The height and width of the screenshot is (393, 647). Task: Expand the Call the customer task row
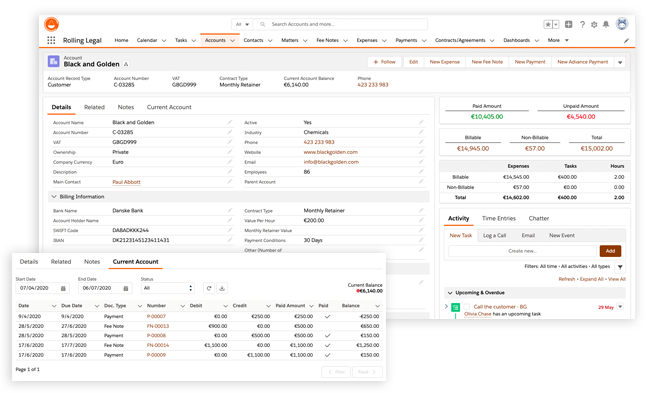(446, 306)
